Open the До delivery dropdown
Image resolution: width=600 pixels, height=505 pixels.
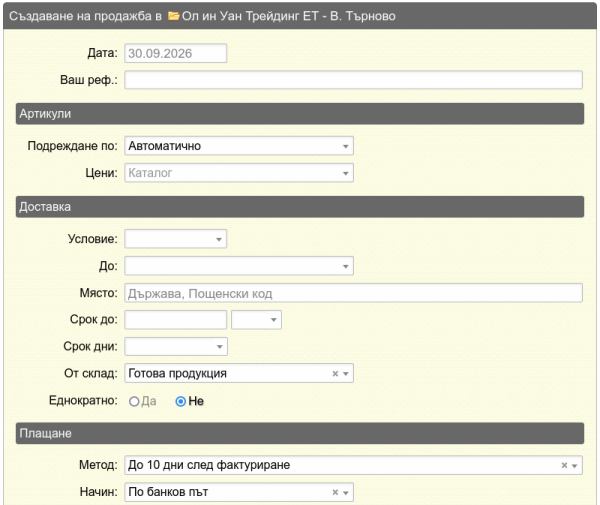[239, 266]
